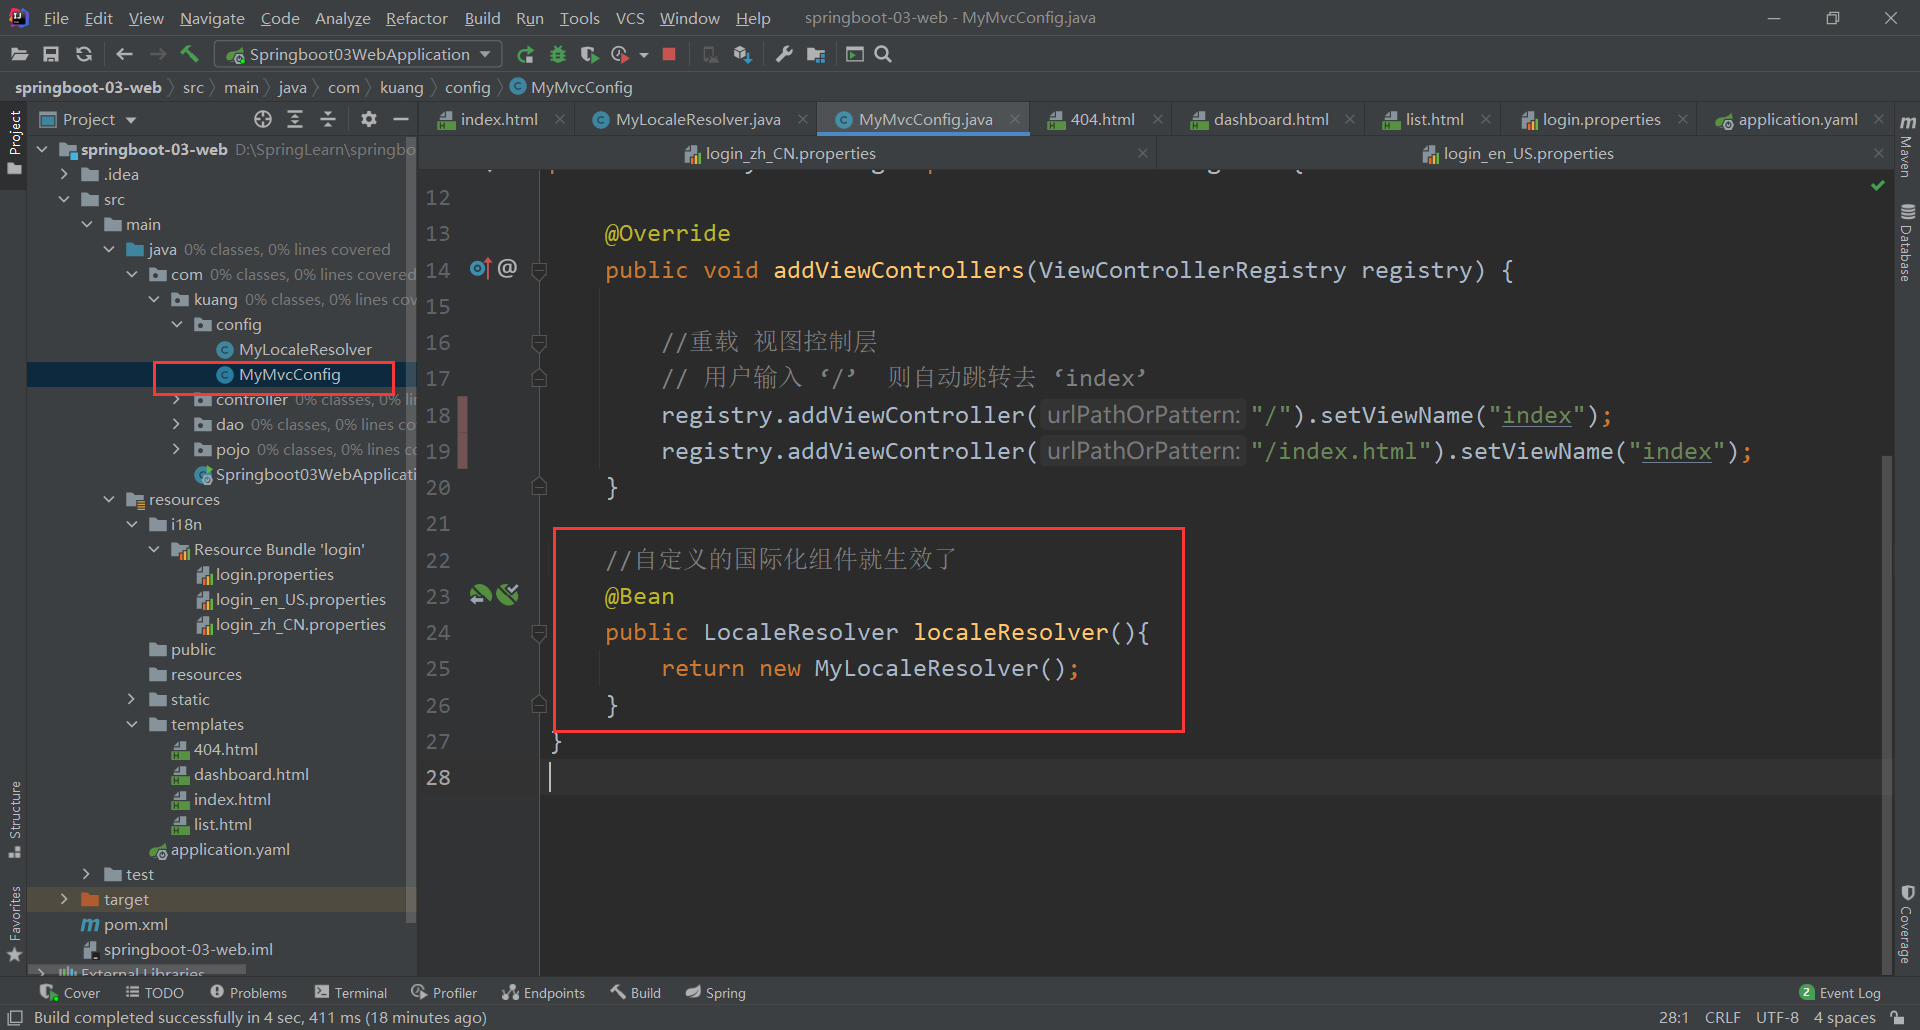
Task: Open the Endpoints tool window
Action: [543, 993]
